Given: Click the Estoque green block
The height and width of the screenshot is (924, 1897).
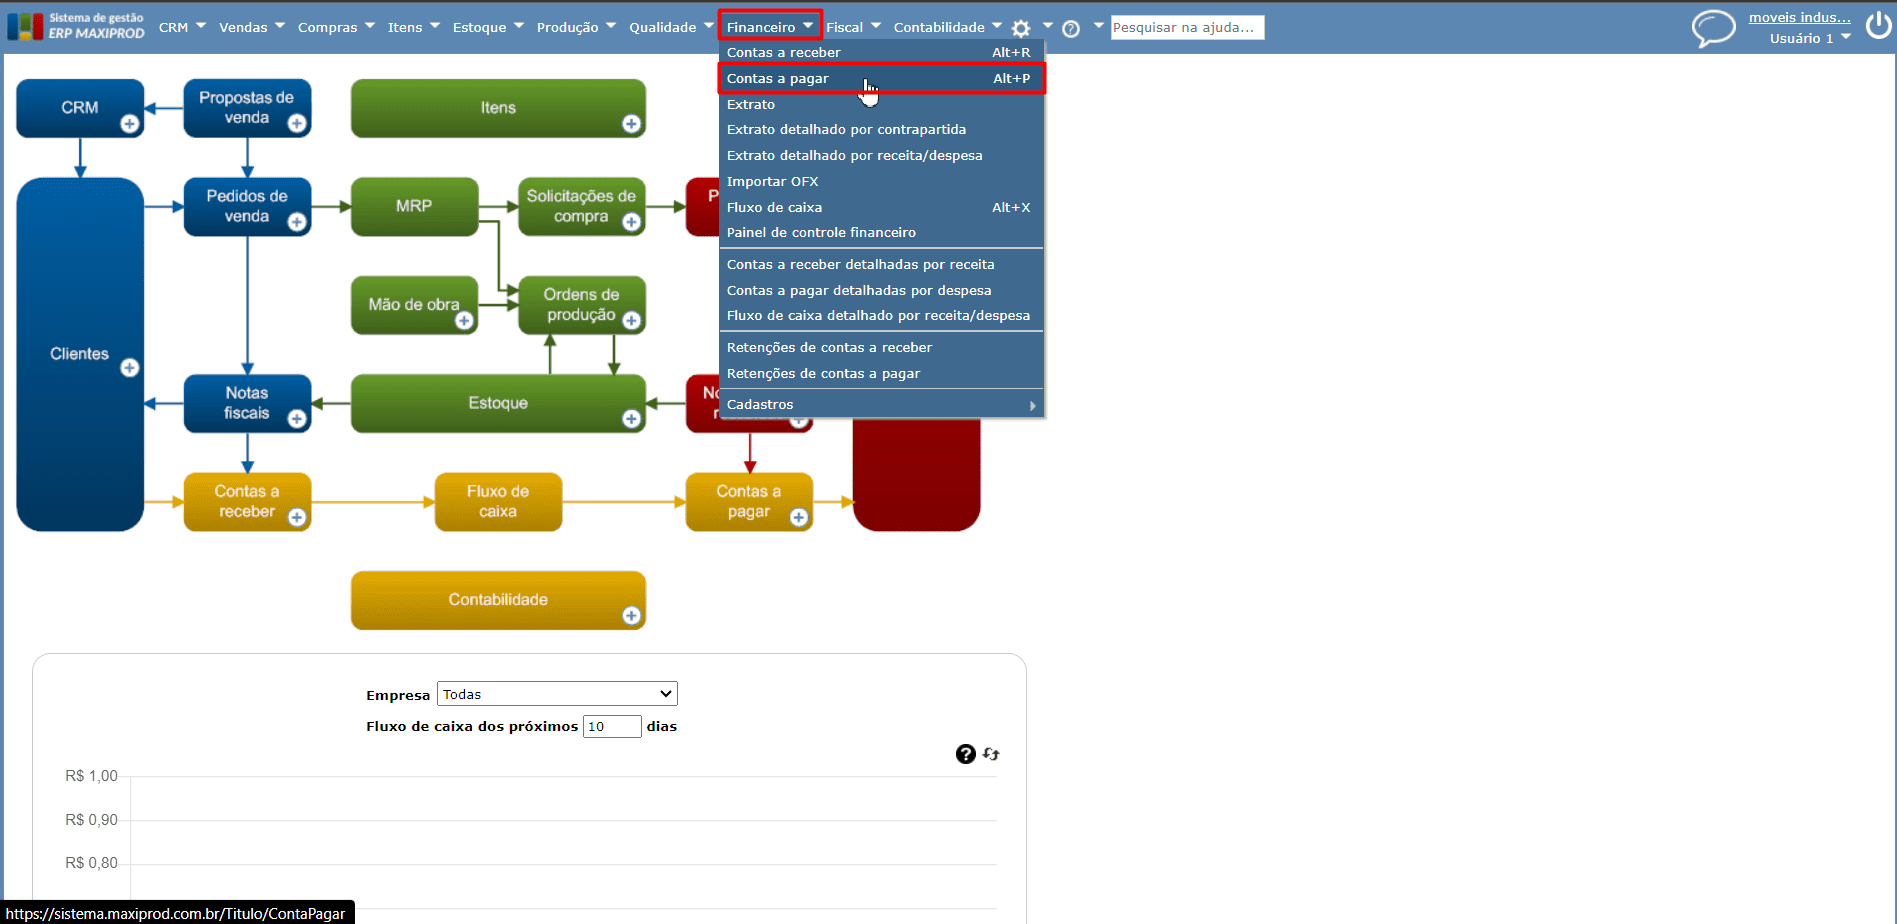Looking at the screenshot, I should [x=498, y=403].
